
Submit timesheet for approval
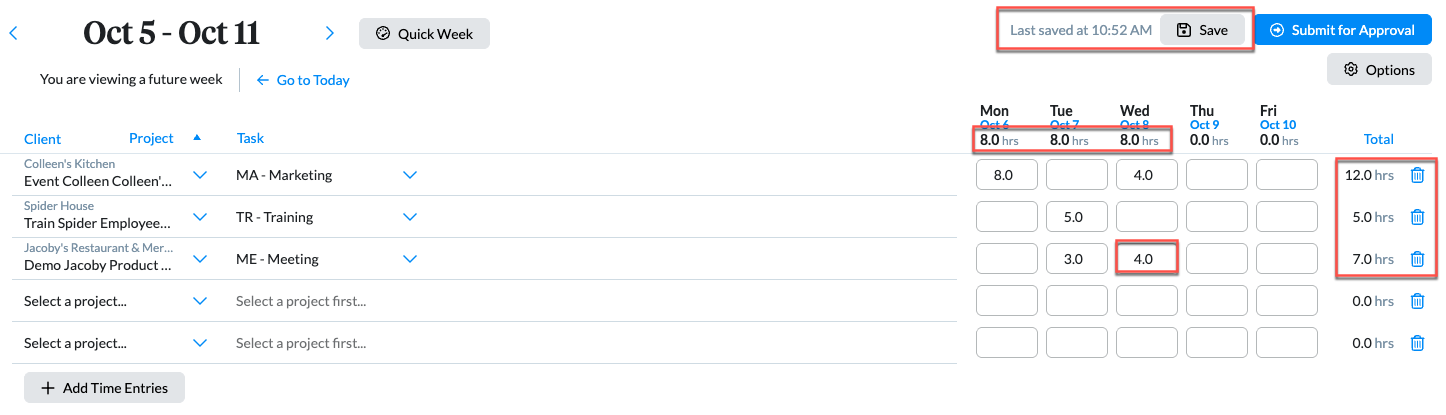(x=1343, y=30)
